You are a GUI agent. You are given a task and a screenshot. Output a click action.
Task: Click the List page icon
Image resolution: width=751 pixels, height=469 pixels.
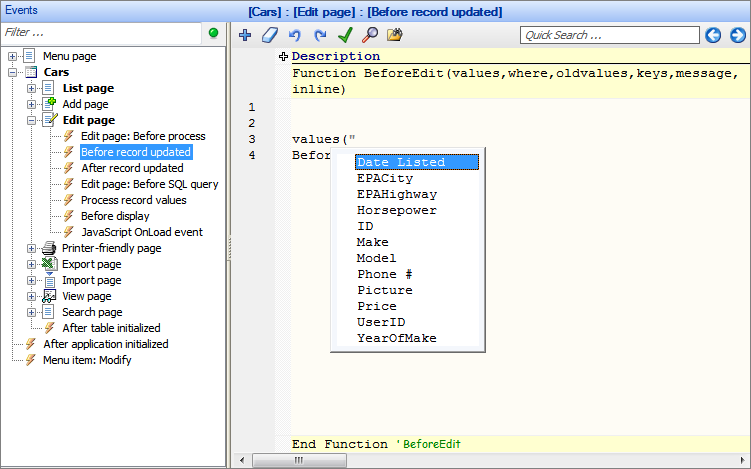pyautogui.click(x=48, y=88)
